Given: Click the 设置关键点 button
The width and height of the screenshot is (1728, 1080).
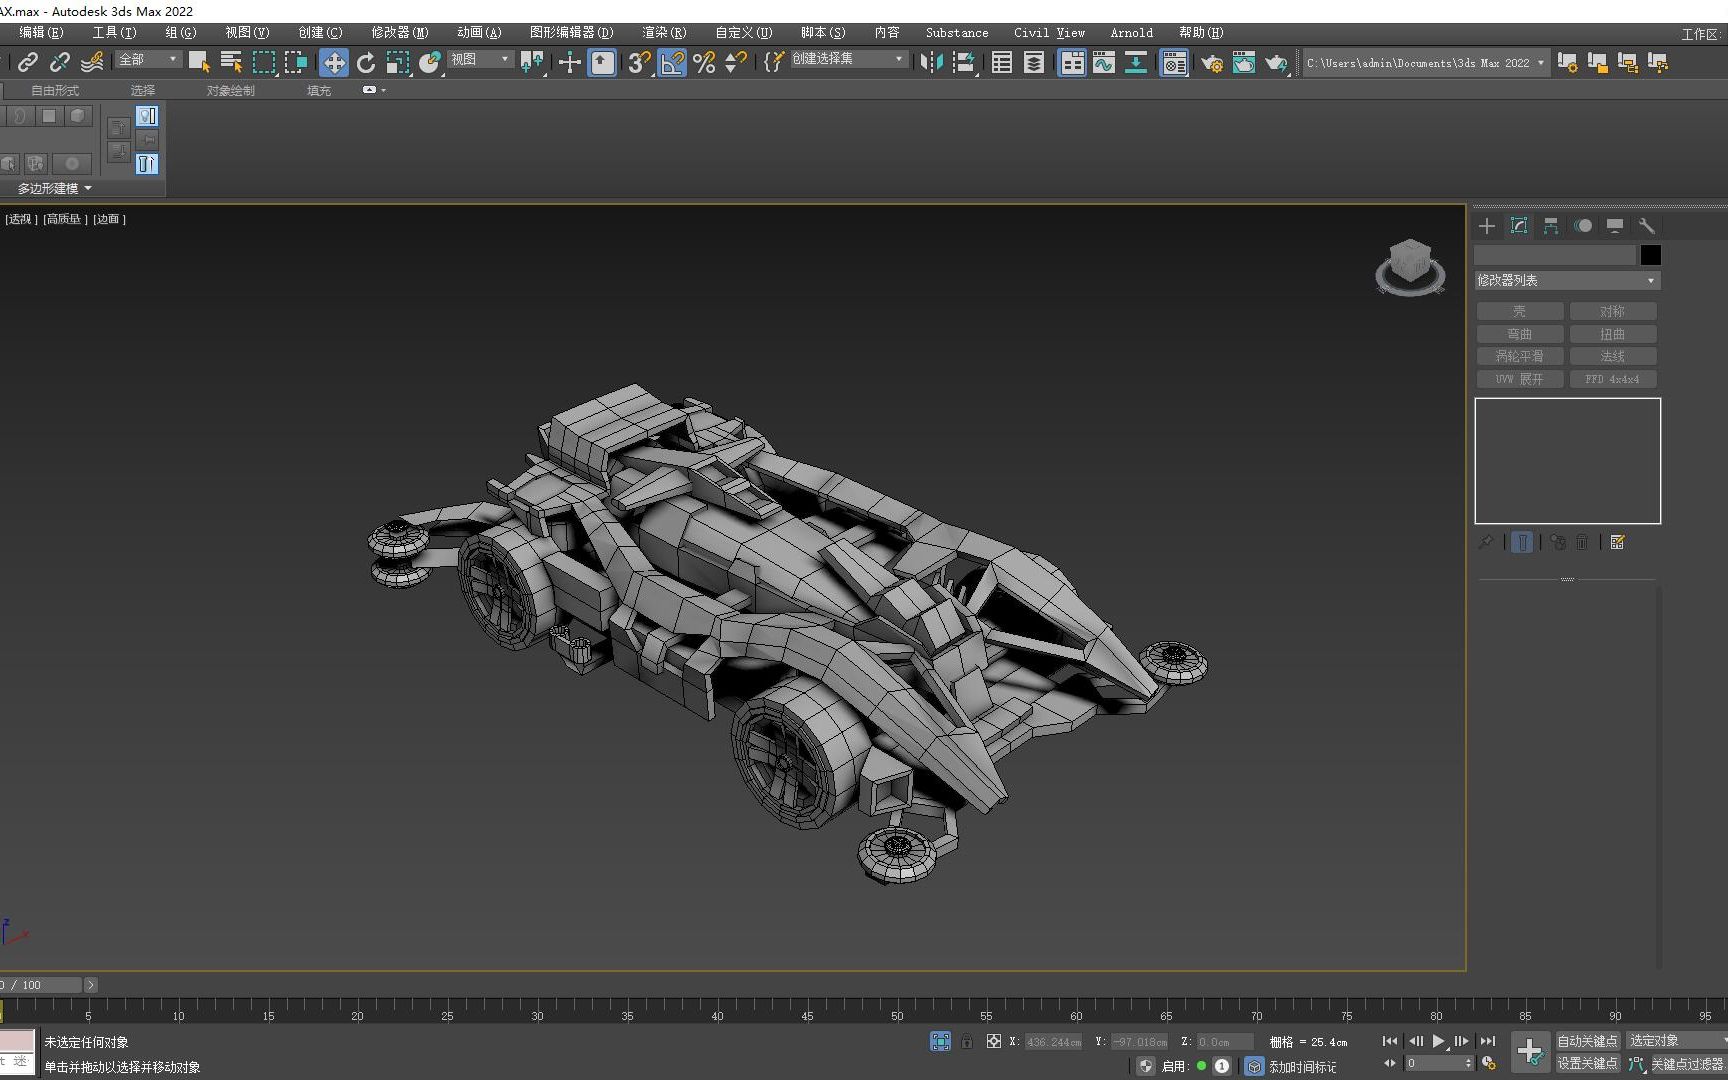Looking at the screenshot, I should click(x=1586, y=1063).
